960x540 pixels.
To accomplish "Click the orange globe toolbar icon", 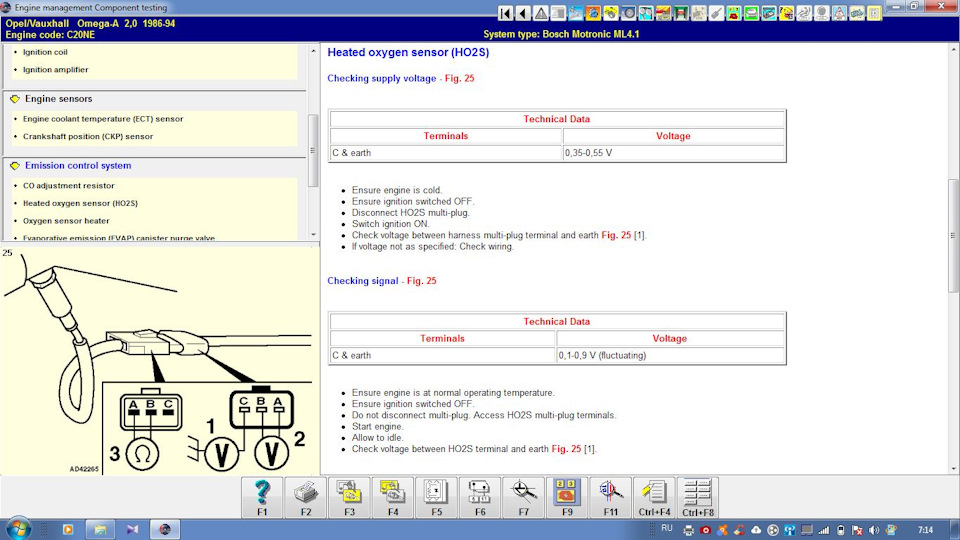I will pos(593,13).
